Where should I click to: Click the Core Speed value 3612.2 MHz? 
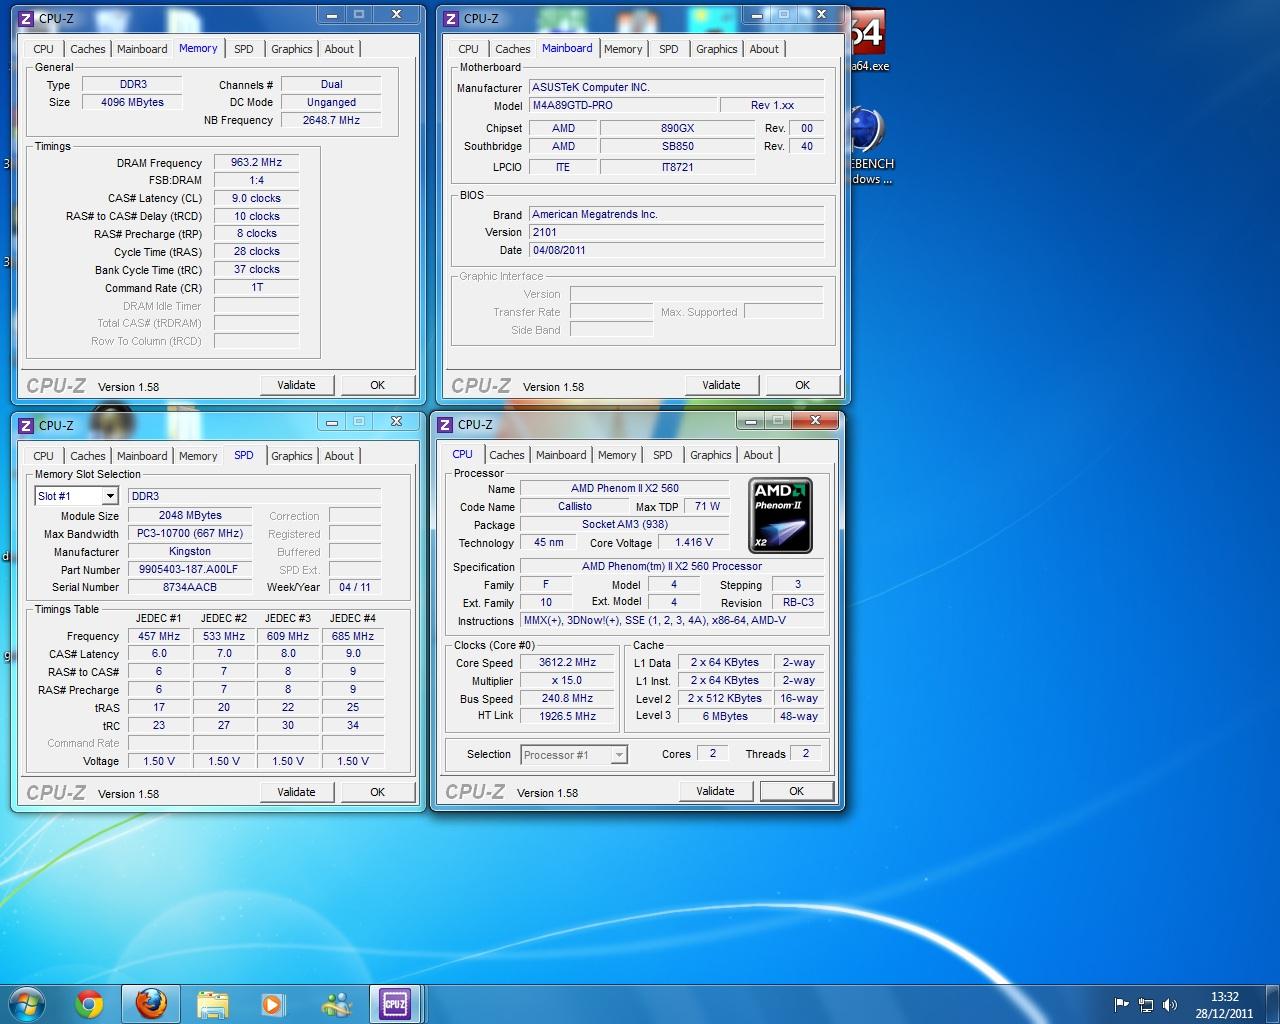pyautogui.click(x=568, y=662)
